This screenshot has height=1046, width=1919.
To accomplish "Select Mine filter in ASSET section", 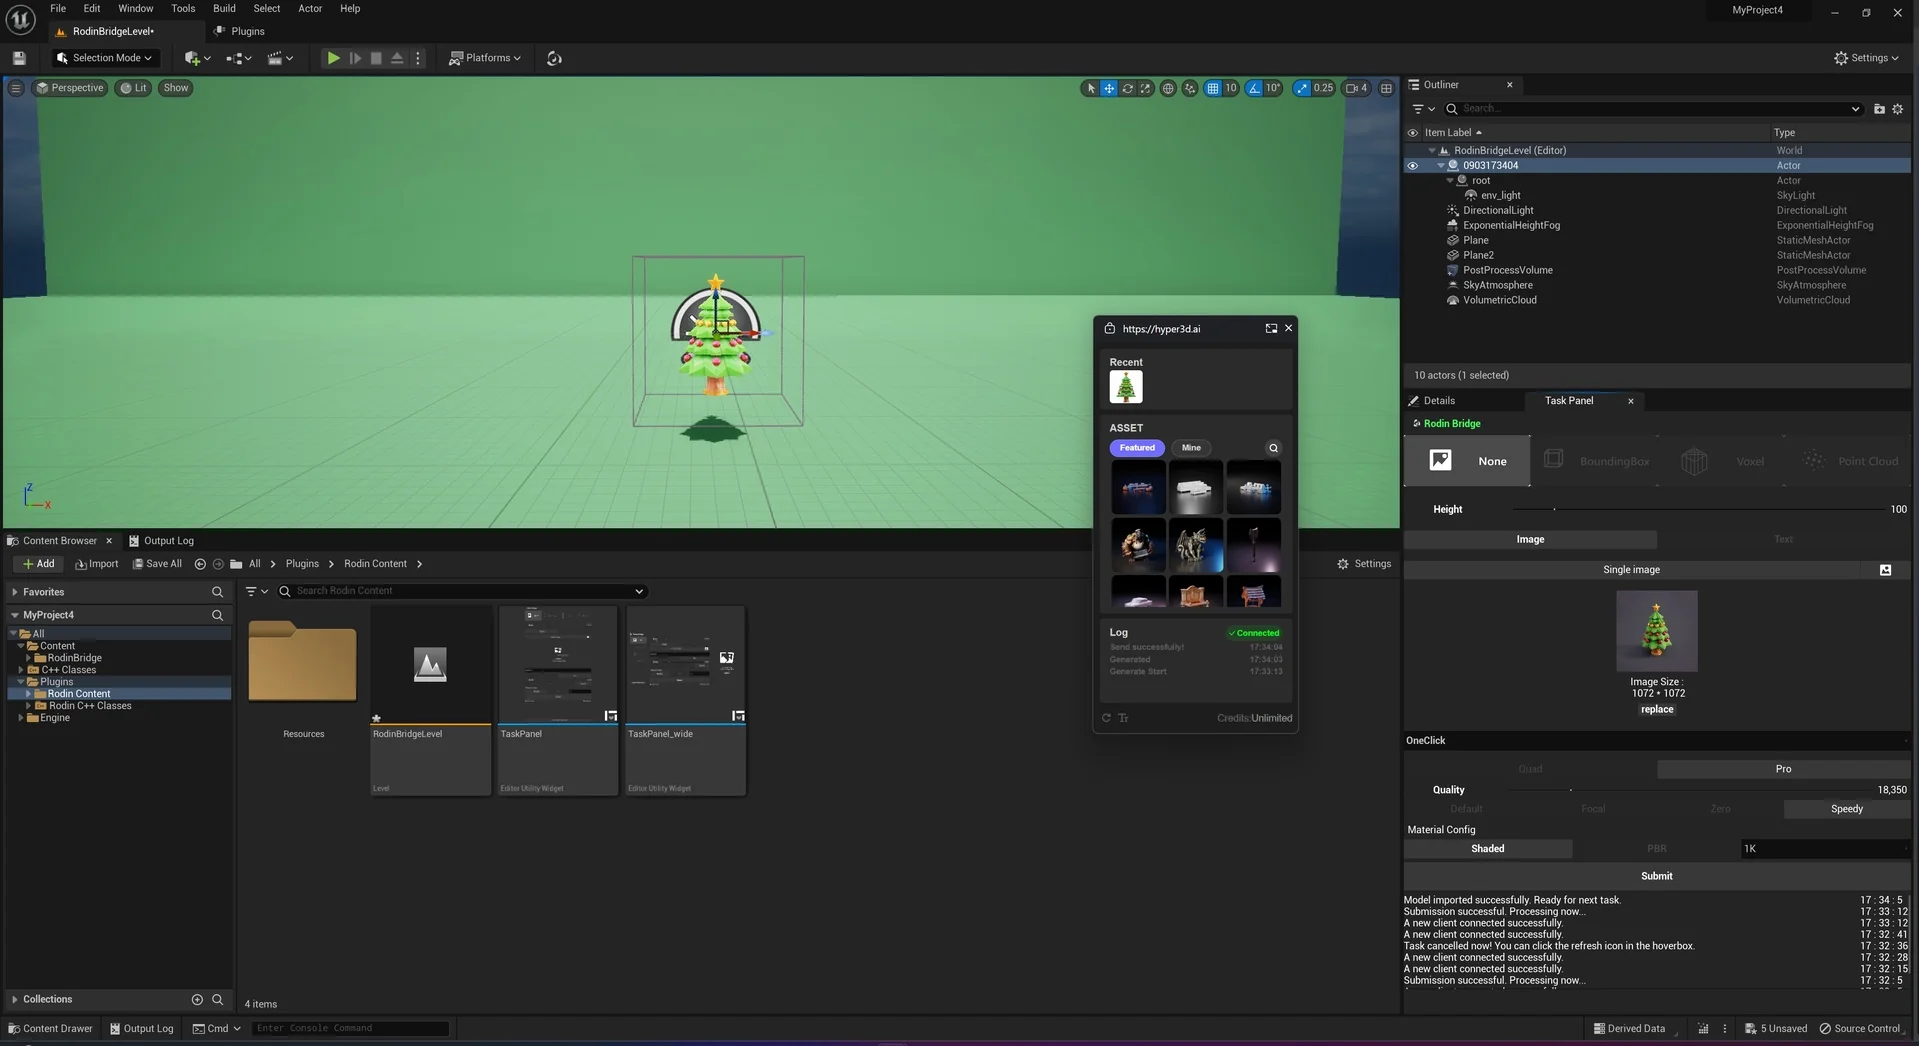I will (x=1190, y=448).
